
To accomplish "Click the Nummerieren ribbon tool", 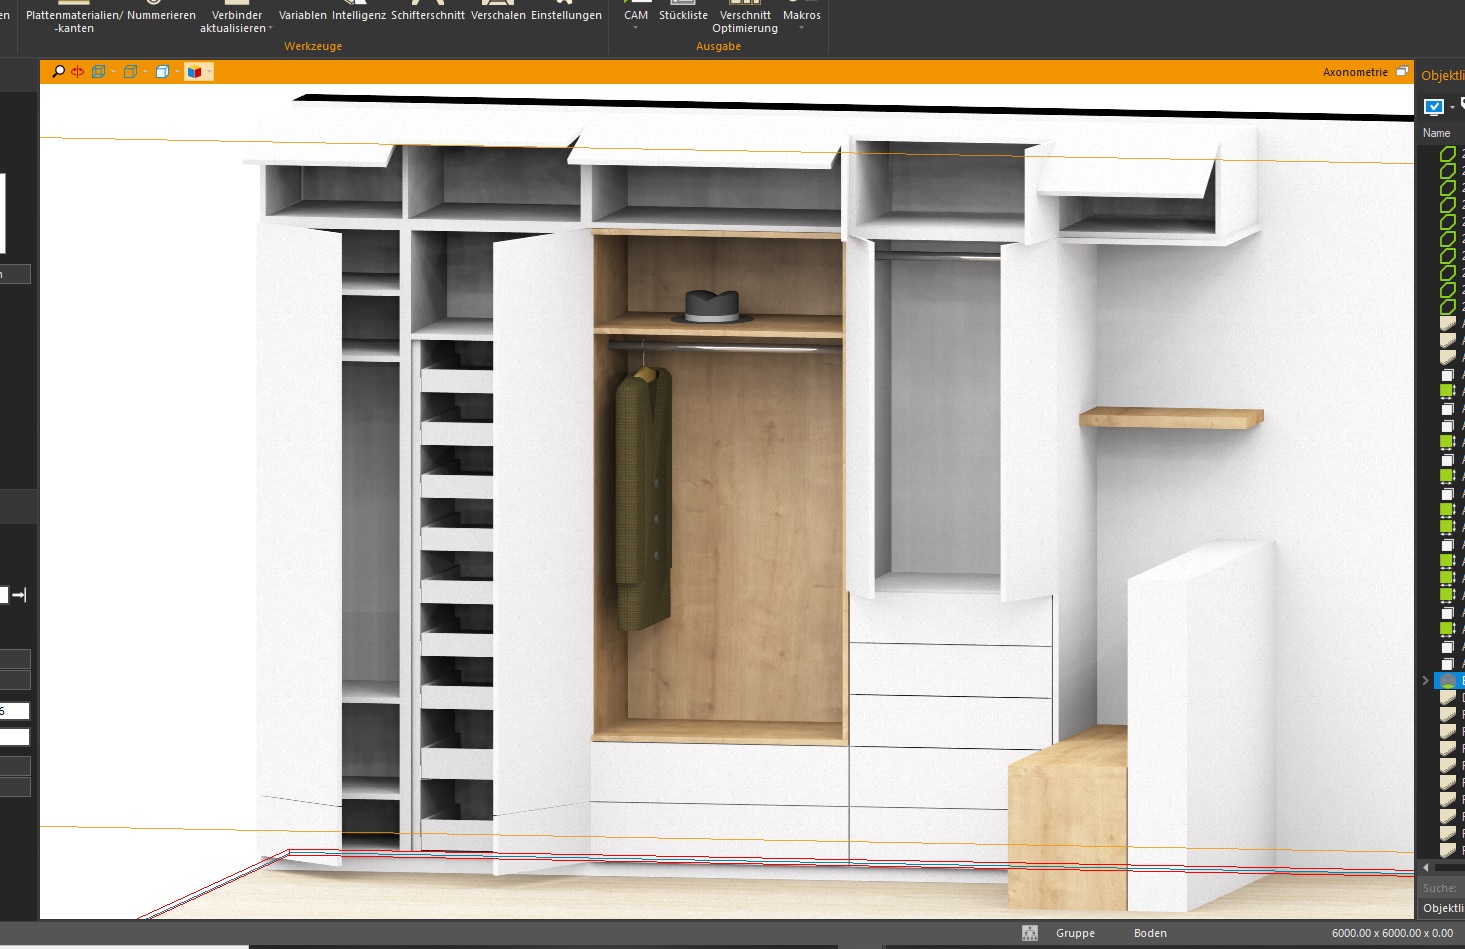I will pyautogui.click(x=161, y=15).
